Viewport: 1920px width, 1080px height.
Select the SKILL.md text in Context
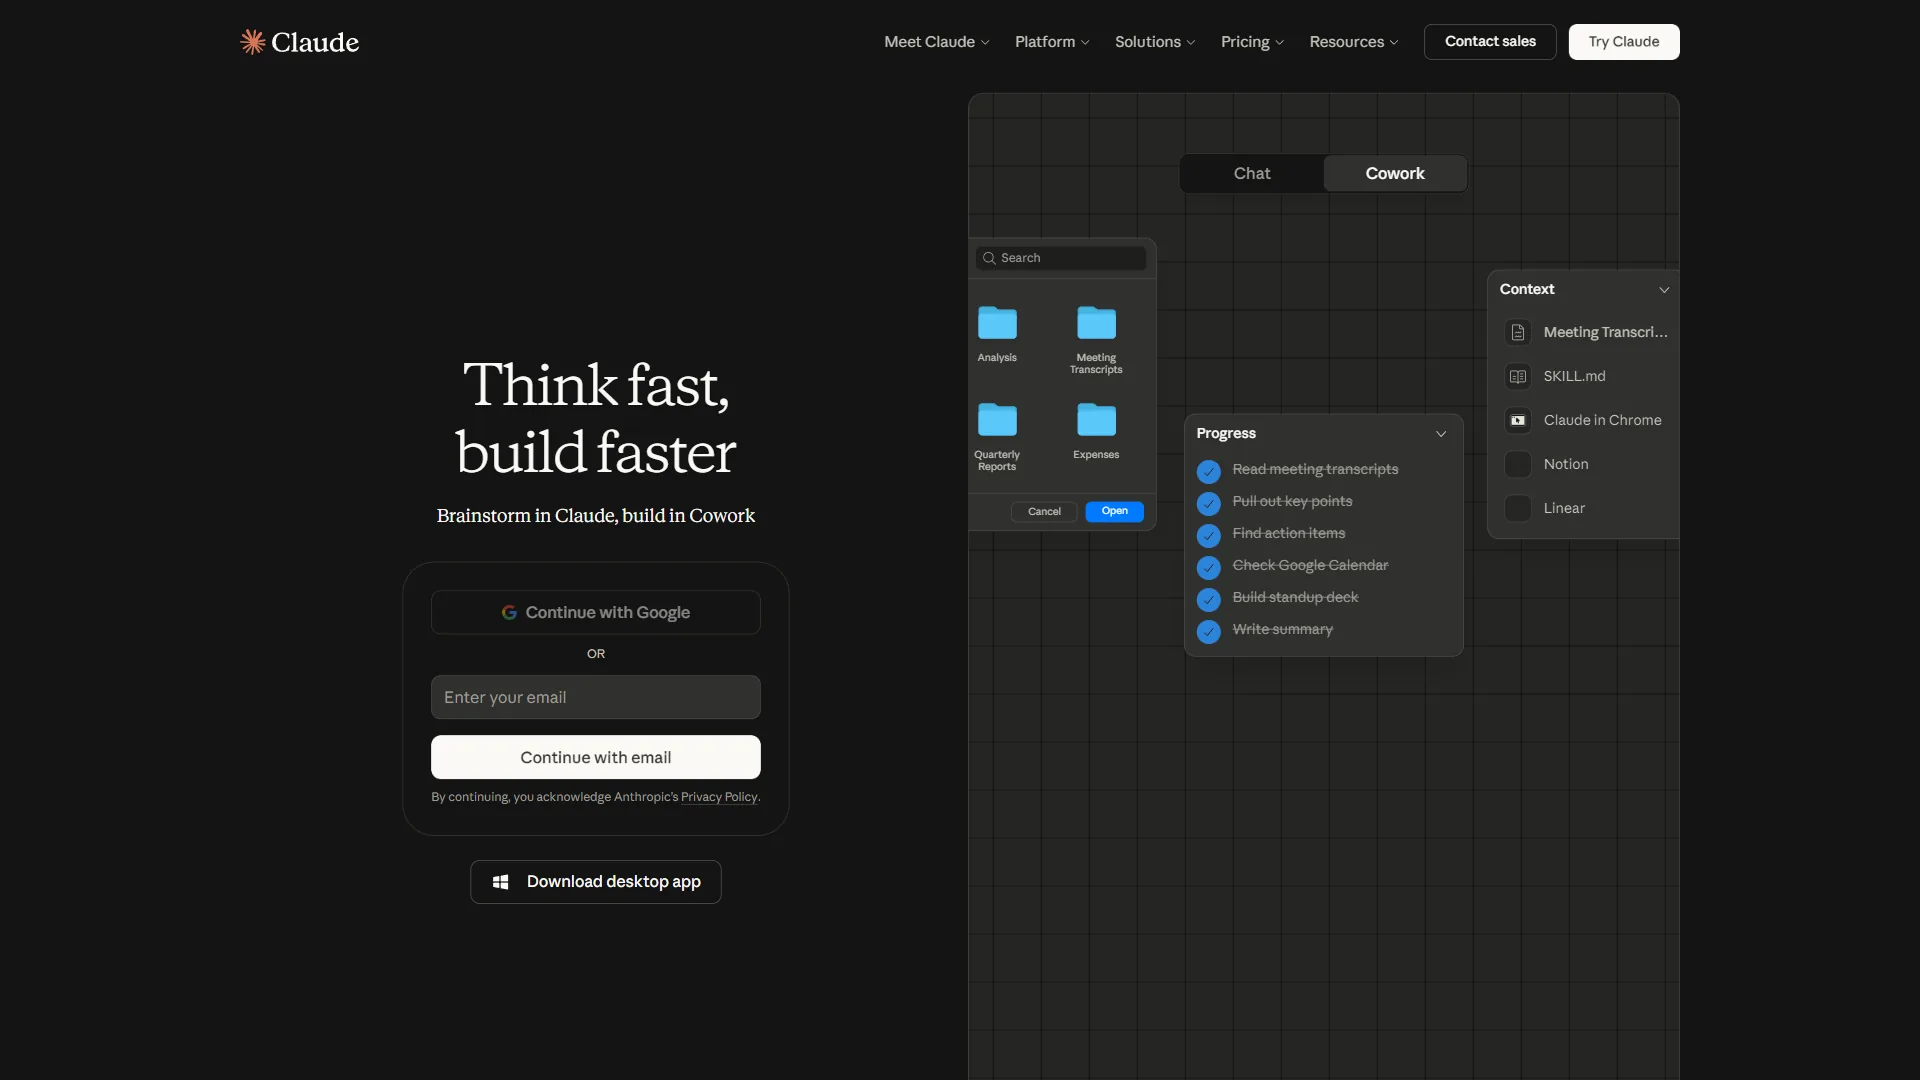pos(1575,376)
